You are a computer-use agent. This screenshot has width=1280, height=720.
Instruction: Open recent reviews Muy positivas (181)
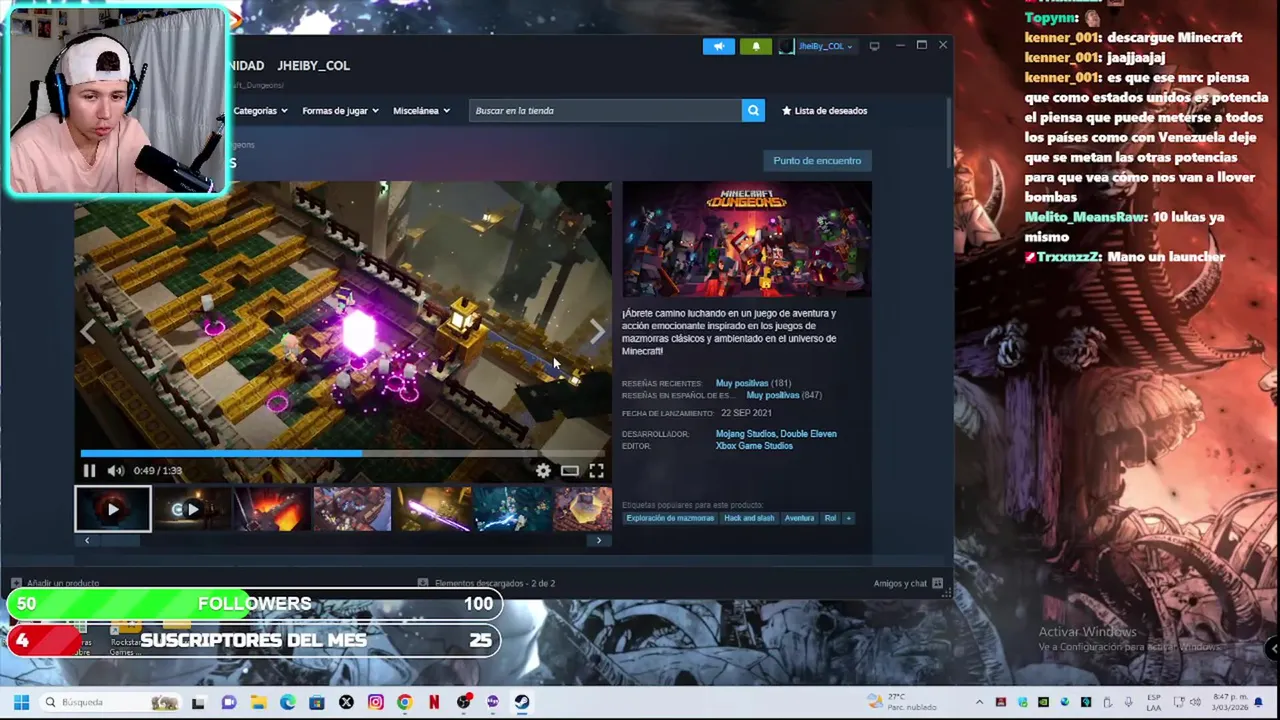[x=753, y=383]
